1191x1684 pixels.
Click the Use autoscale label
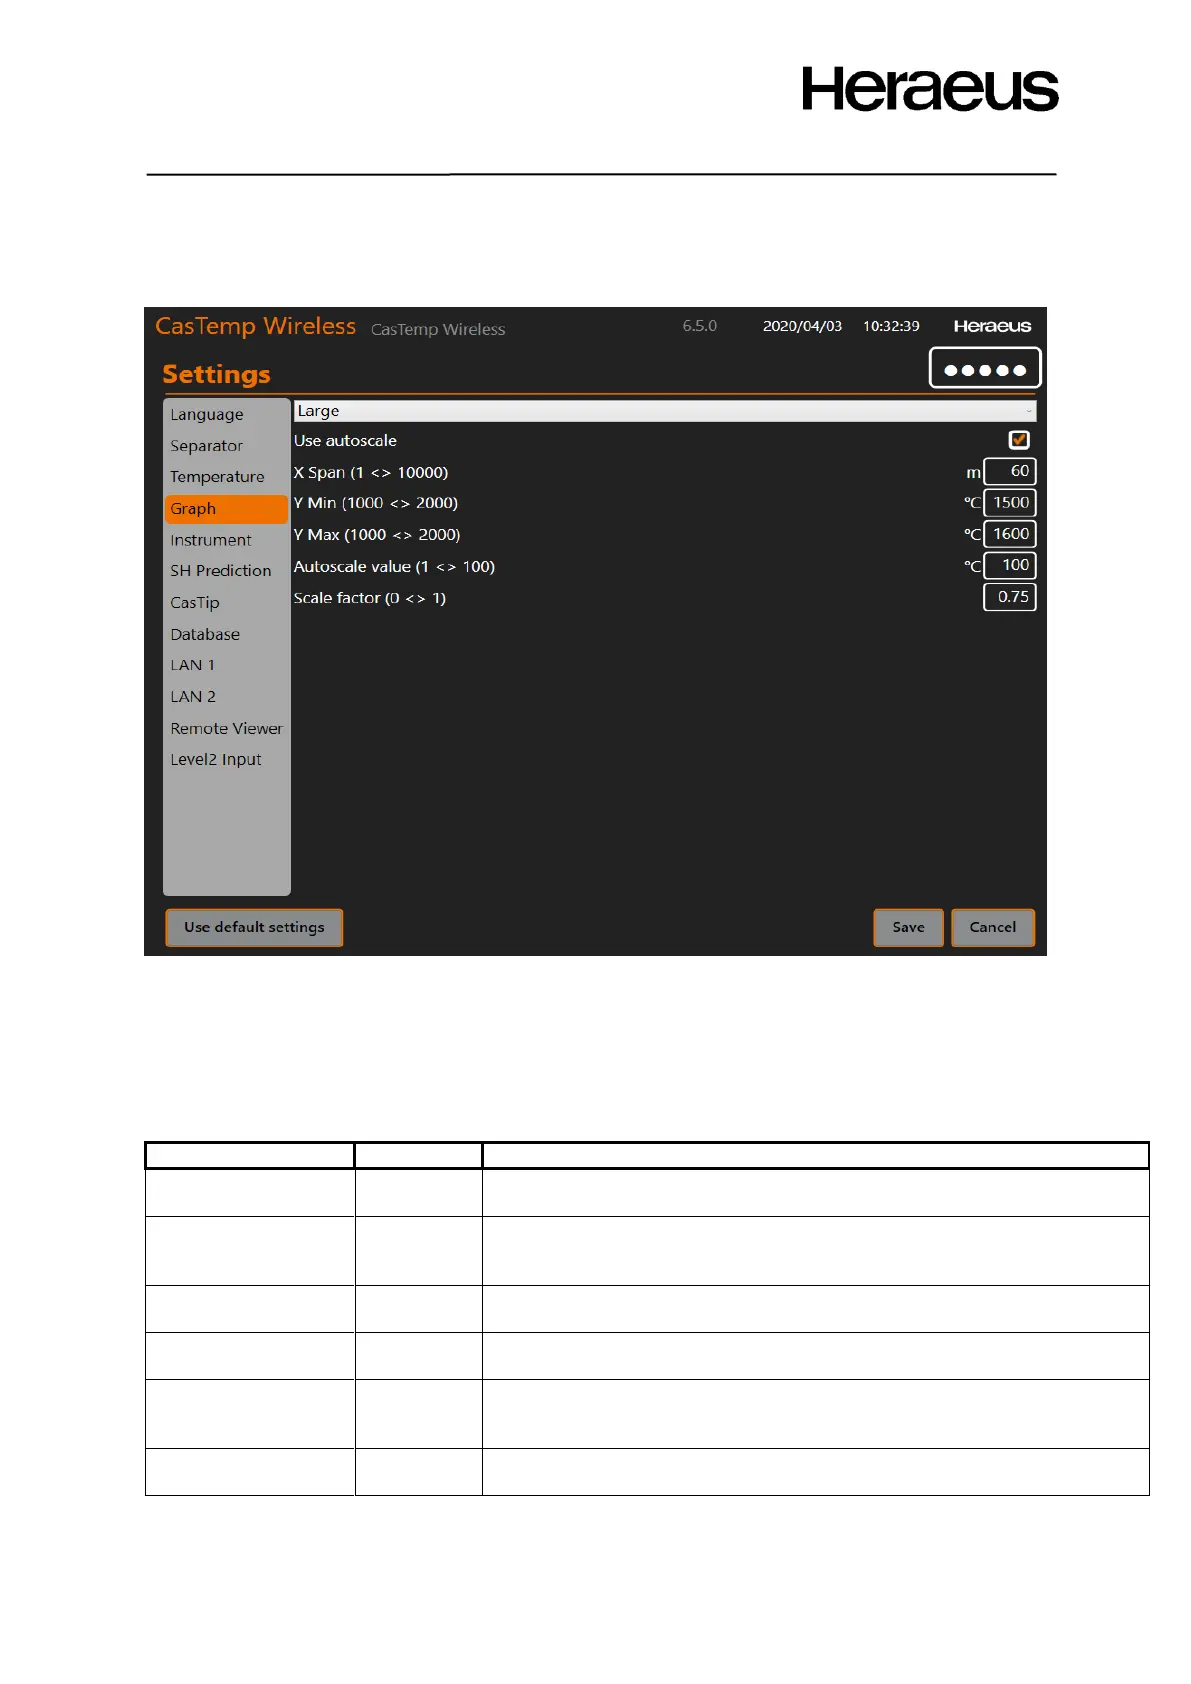tap(345, 441)
